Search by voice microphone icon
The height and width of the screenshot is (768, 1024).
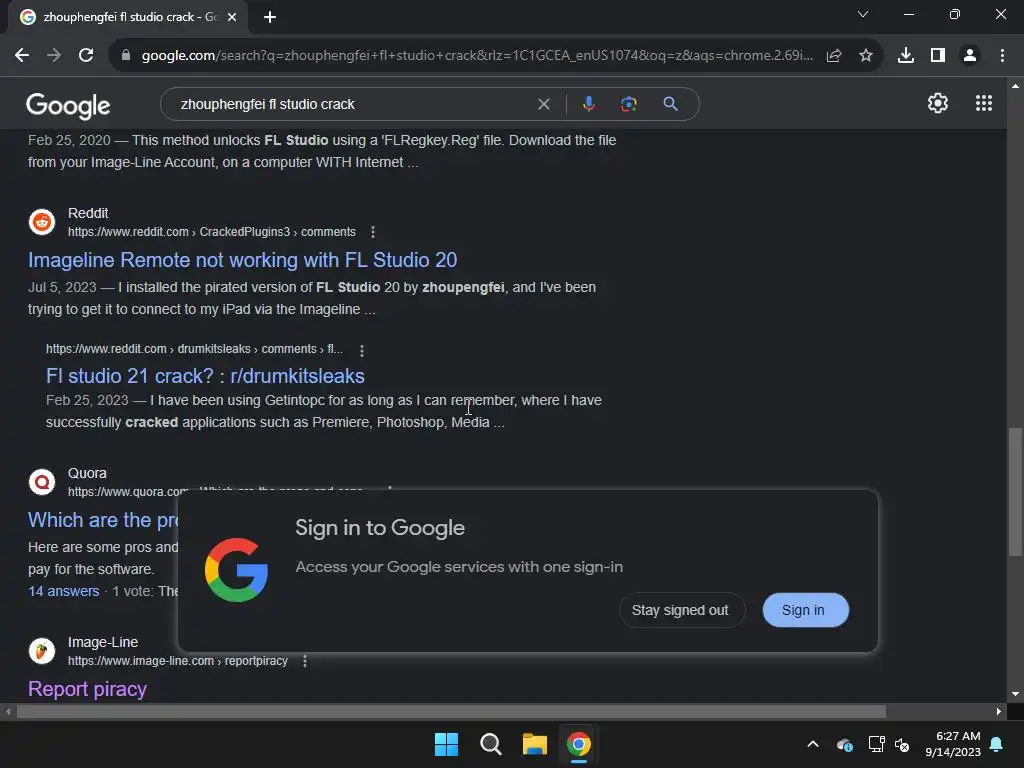[588, 104]
